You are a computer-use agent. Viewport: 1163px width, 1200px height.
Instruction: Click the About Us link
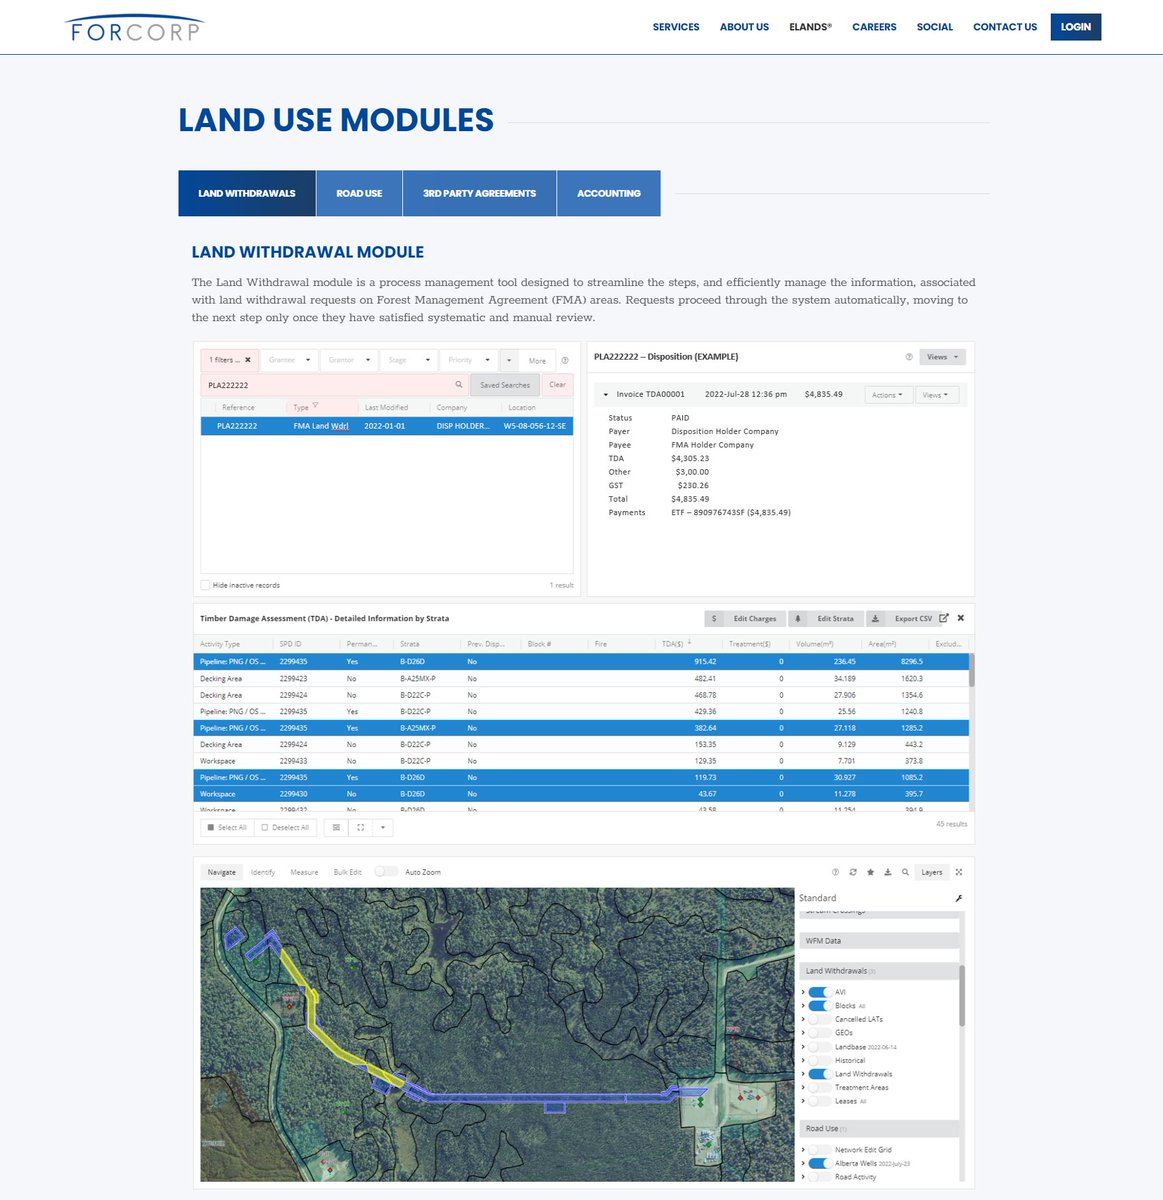click(744, 27)
